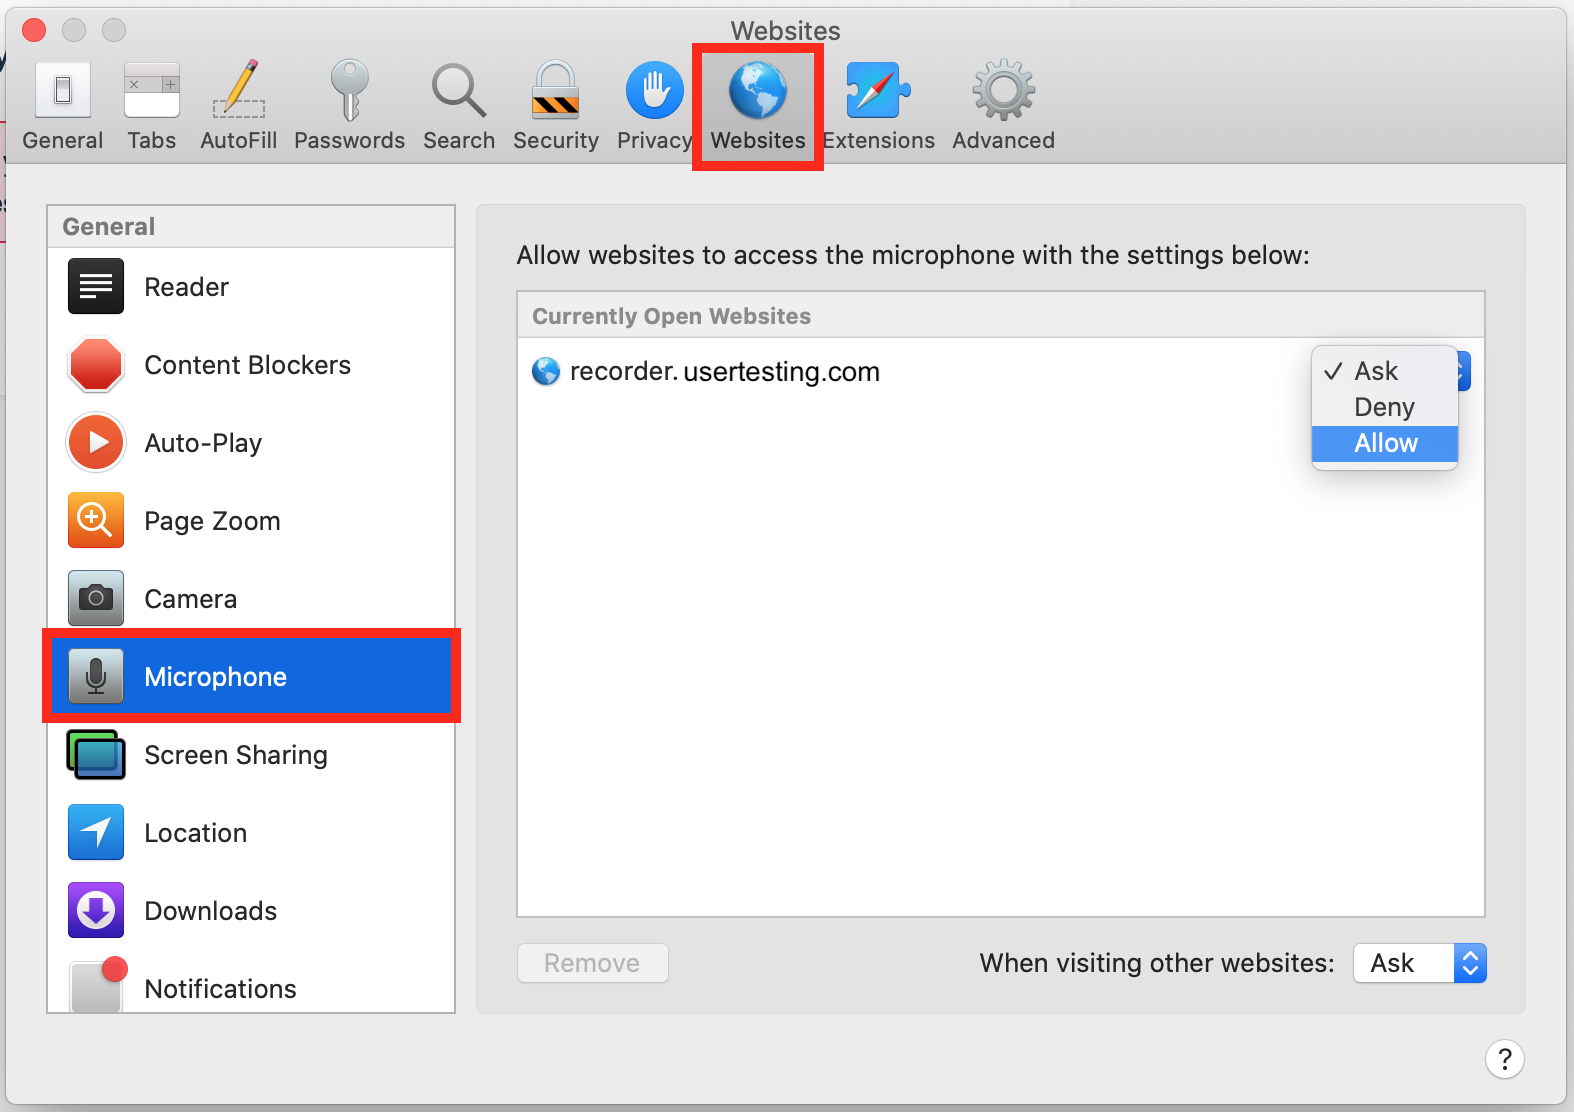This screenshot has height=1112, width=1574.
Task: Select the Location sidebar label
Action: tap(195, 833)
